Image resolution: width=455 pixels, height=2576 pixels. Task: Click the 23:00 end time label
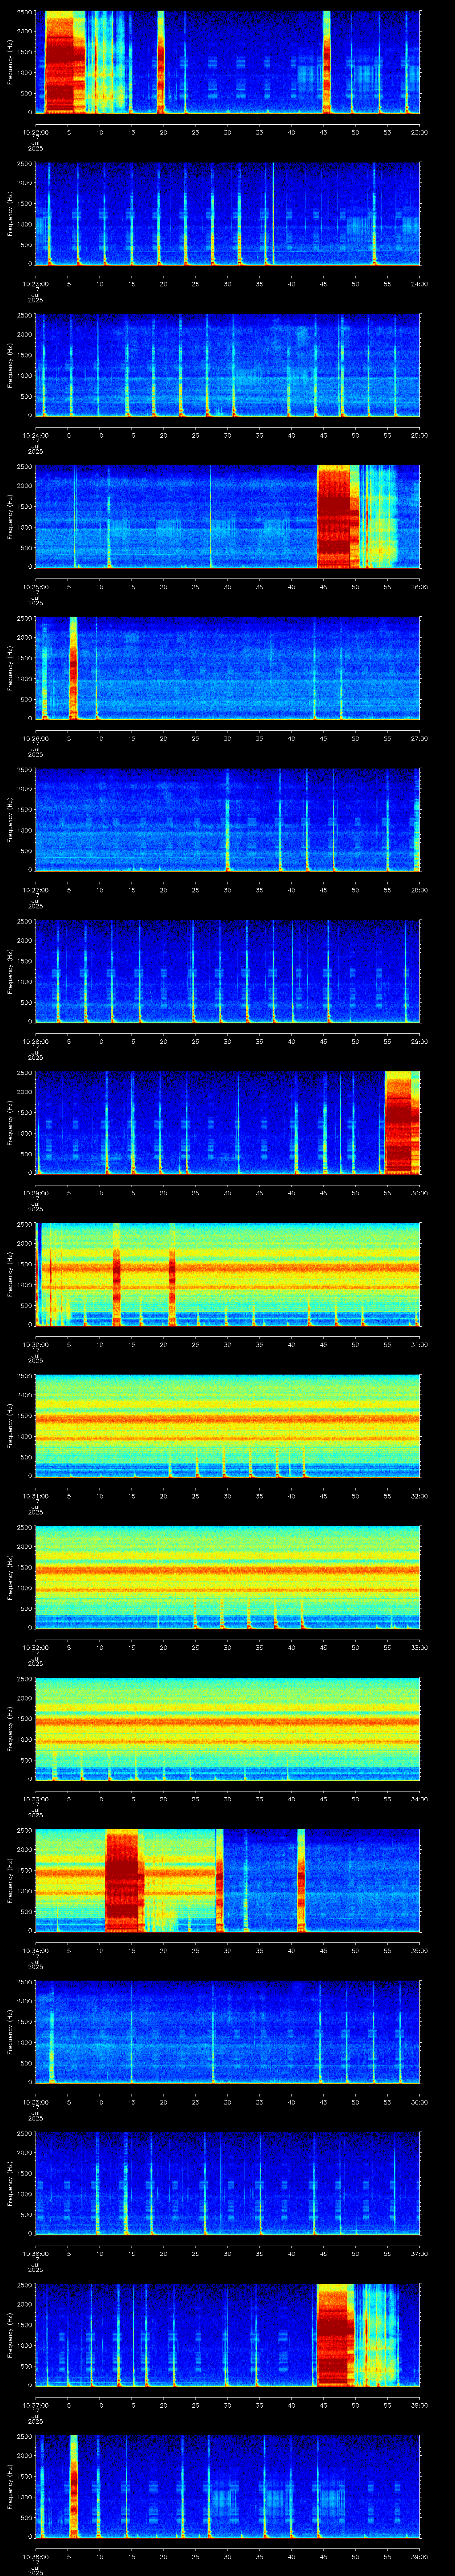coord(420,132)
